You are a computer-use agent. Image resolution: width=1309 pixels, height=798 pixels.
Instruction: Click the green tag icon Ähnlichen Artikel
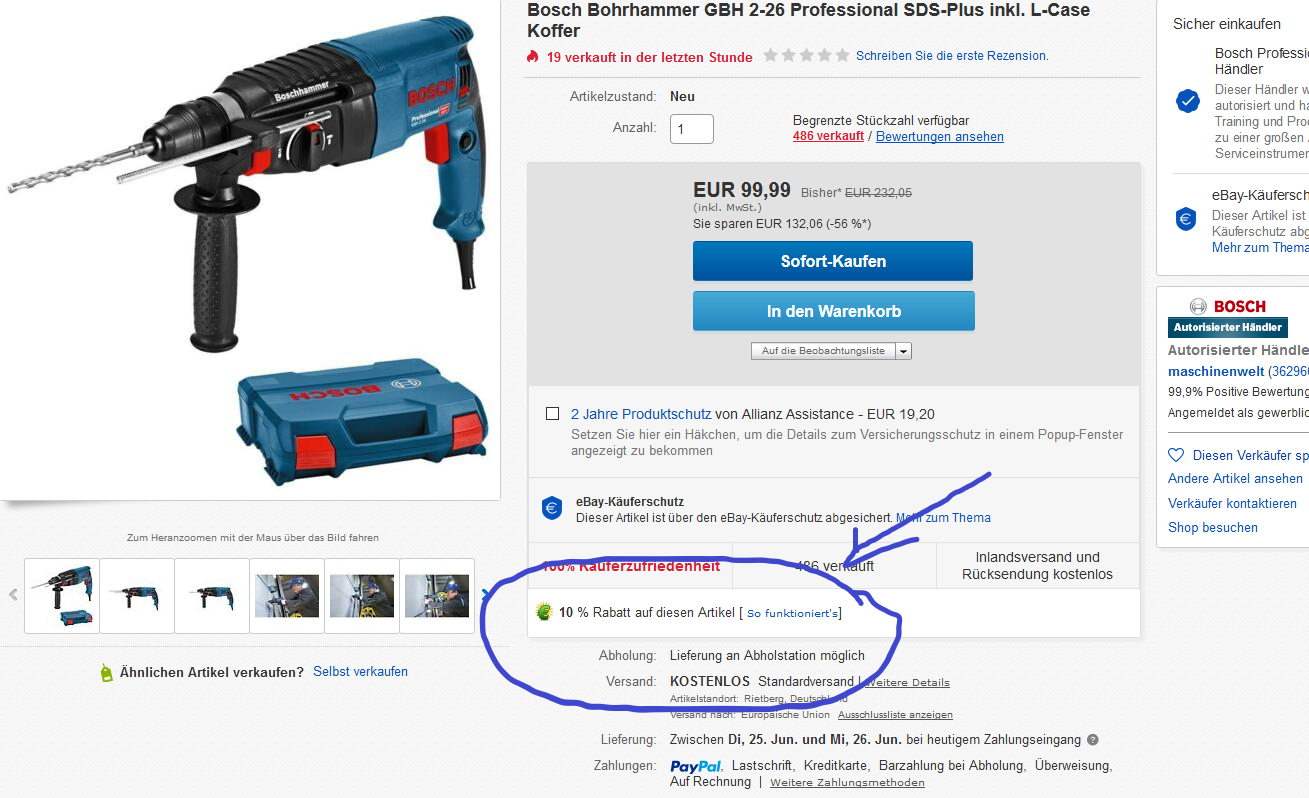[107, 673]
